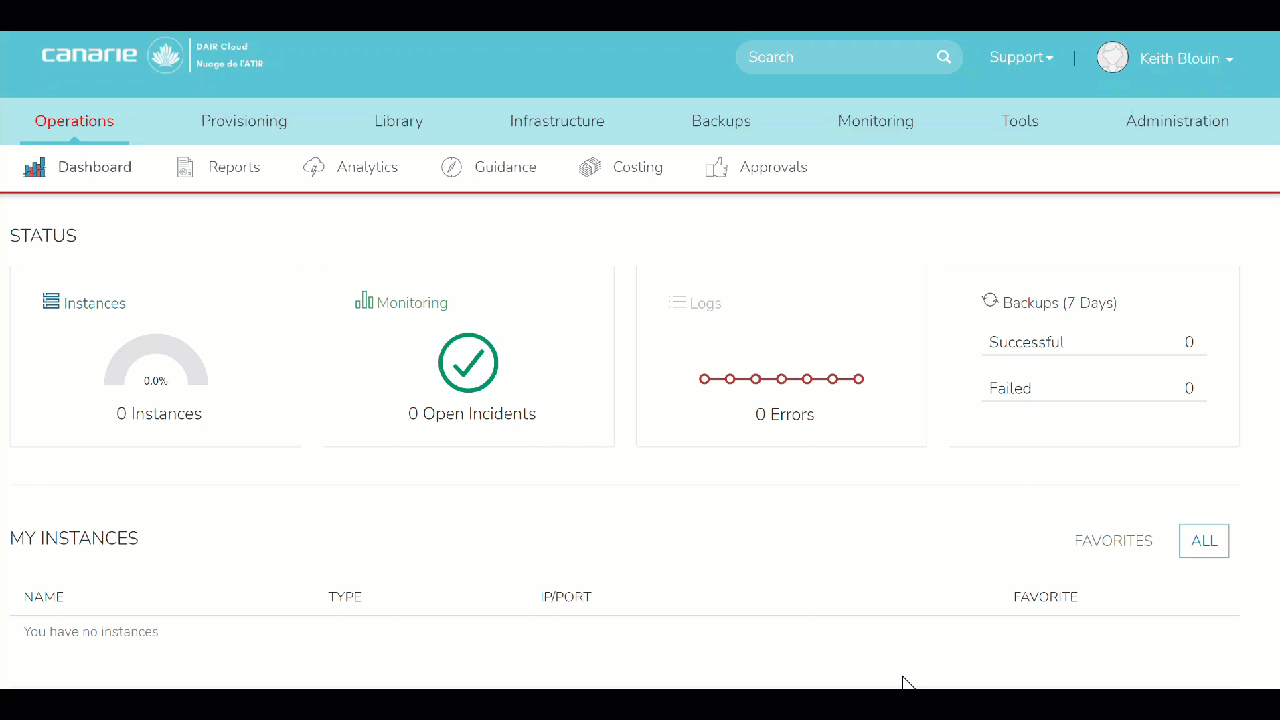The image size is (1280, 720).
Task: Open the Instances status link
Action: pyautogui.click(x=94, y=303)
